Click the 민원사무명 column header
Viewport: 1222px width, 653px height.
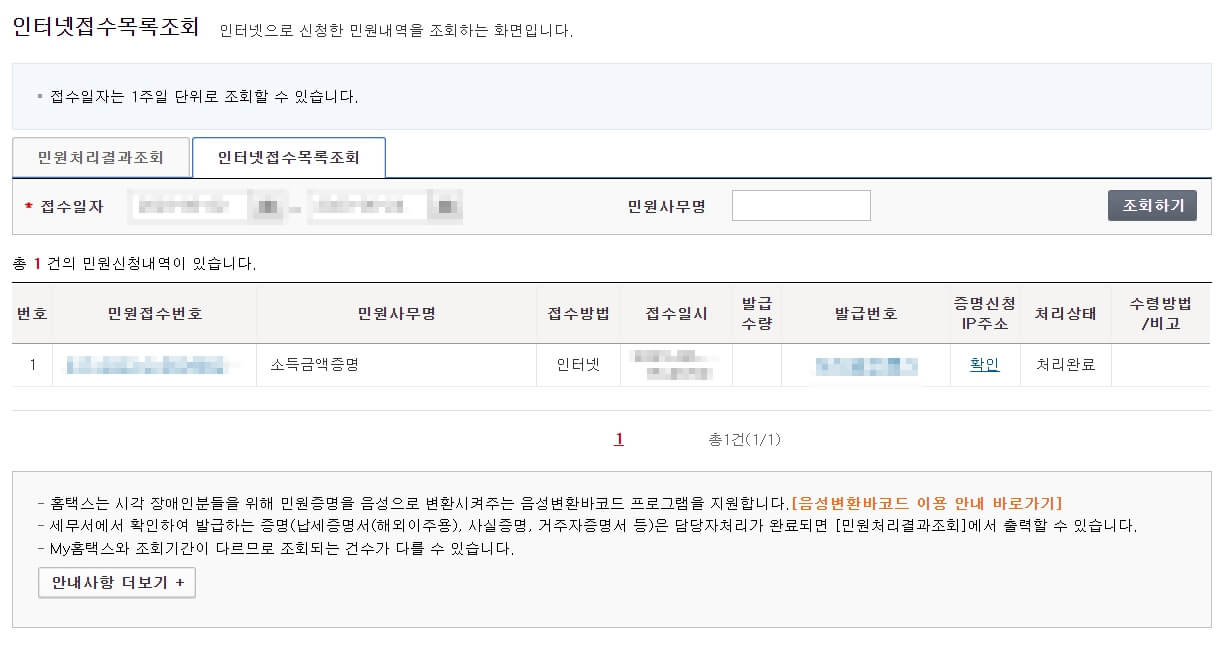pyautogui.click(x=395, y=313)
